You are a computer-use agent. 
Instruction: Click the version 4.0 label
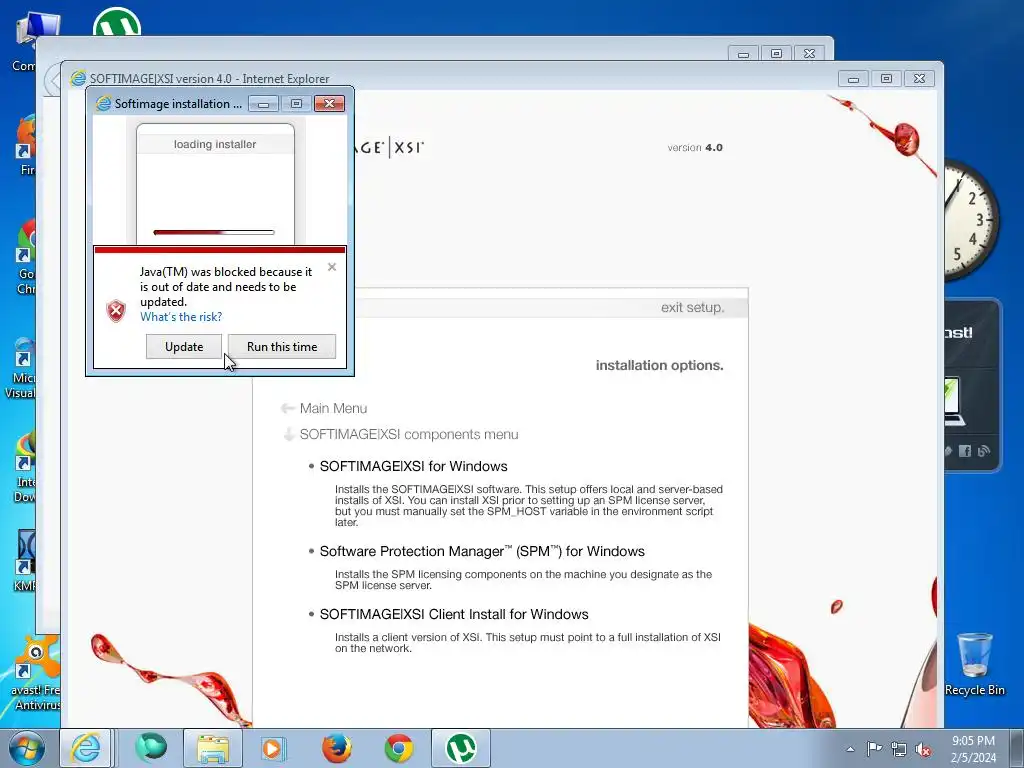coord(695,148)
